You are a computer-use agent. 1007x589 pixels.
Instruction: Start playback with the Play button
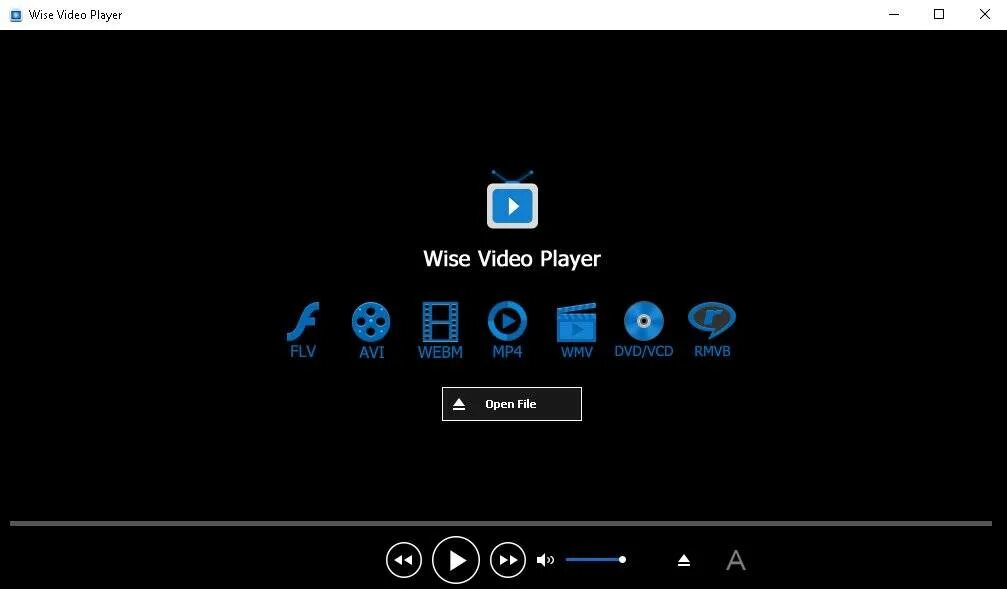coord(456,560)
